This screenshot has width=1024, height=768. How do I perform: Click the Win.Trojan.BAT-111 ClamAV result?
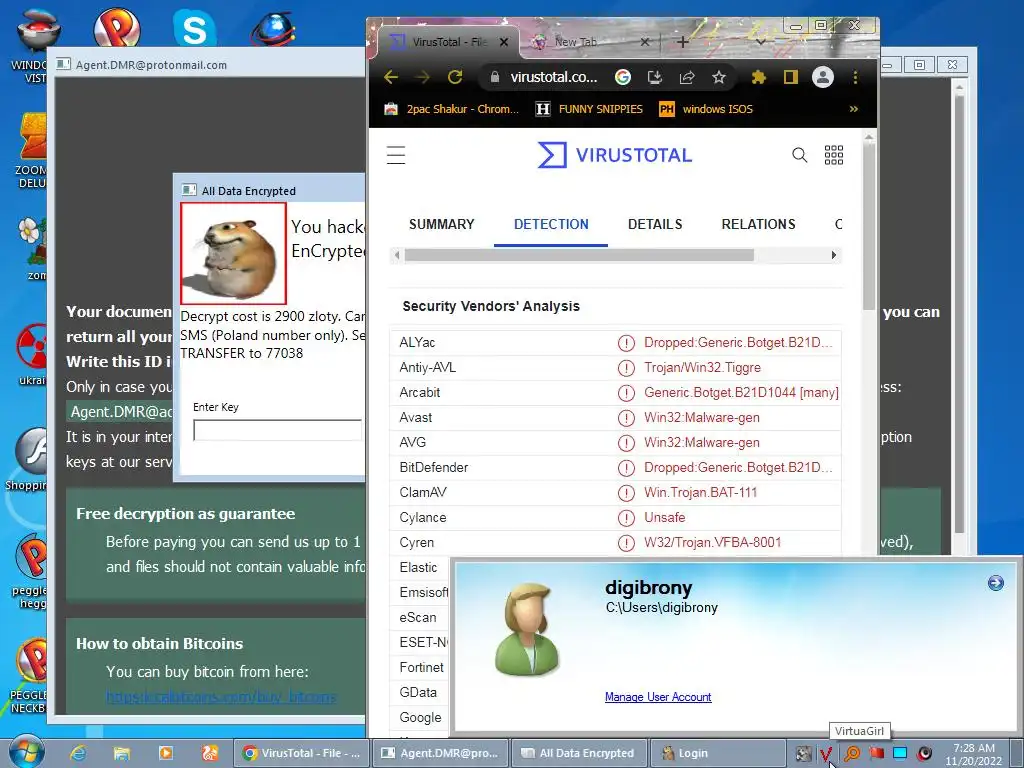click(701, 492)
